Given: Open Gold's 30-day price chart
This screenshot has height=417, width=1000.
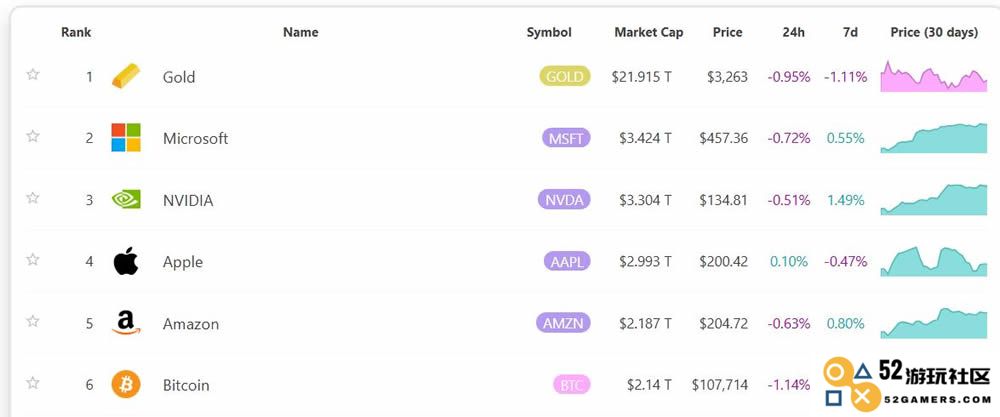Looking at the screenshot, I should [x=934, y=77].
